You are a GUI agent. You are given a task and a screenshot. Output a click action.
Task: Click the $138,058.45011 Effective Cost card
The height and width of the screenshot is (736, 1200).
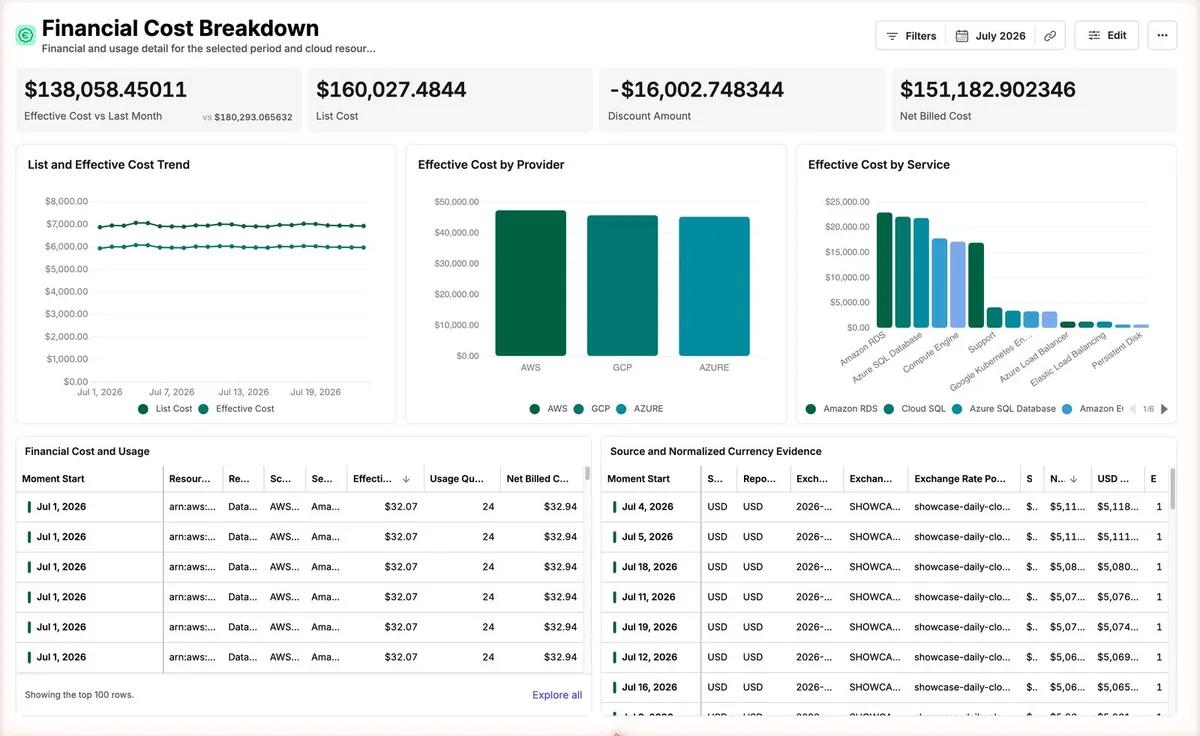(x=158, y=100)
